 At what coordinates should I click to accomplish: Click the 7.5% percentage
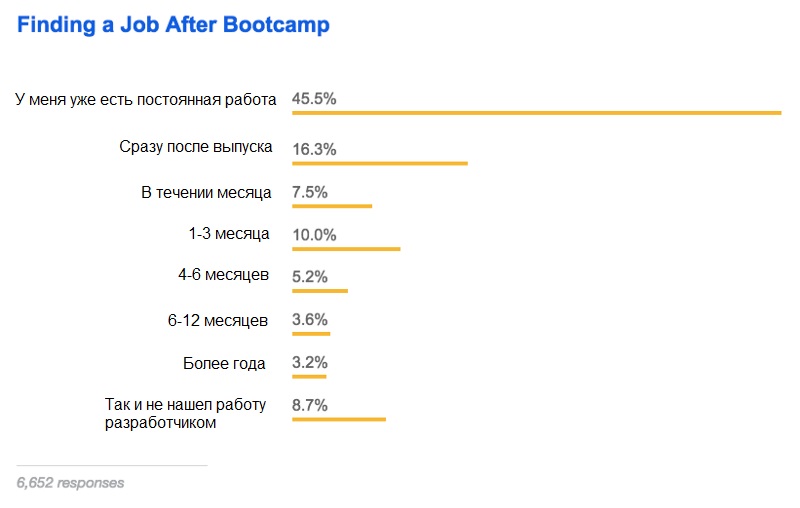click(x=310, y=192)
